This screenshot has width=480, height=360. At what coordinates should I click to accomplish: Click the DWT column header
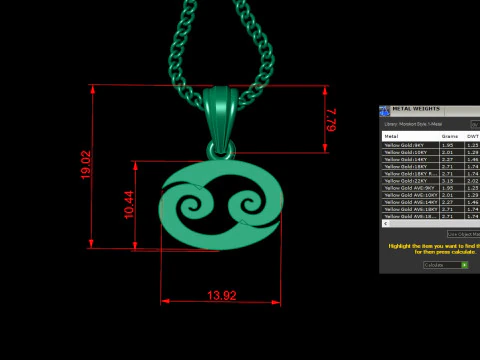click(472, 136)
